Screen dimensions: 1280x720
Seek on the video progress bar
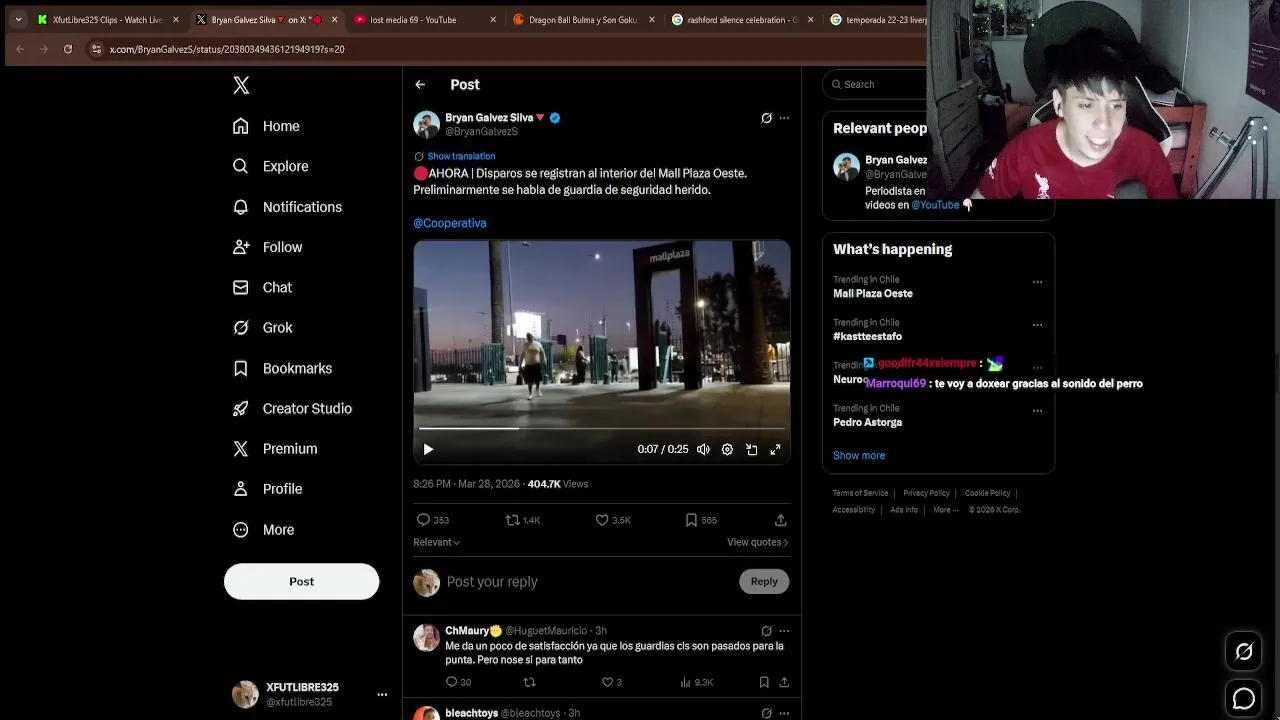point(601,428)
